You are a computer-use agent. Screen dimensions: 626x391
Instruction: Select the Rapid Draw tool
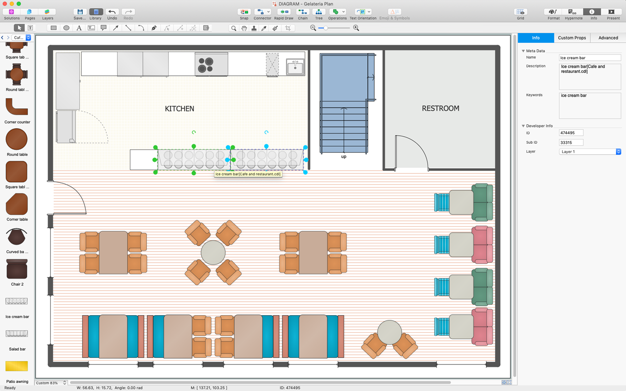pos(284,12)
